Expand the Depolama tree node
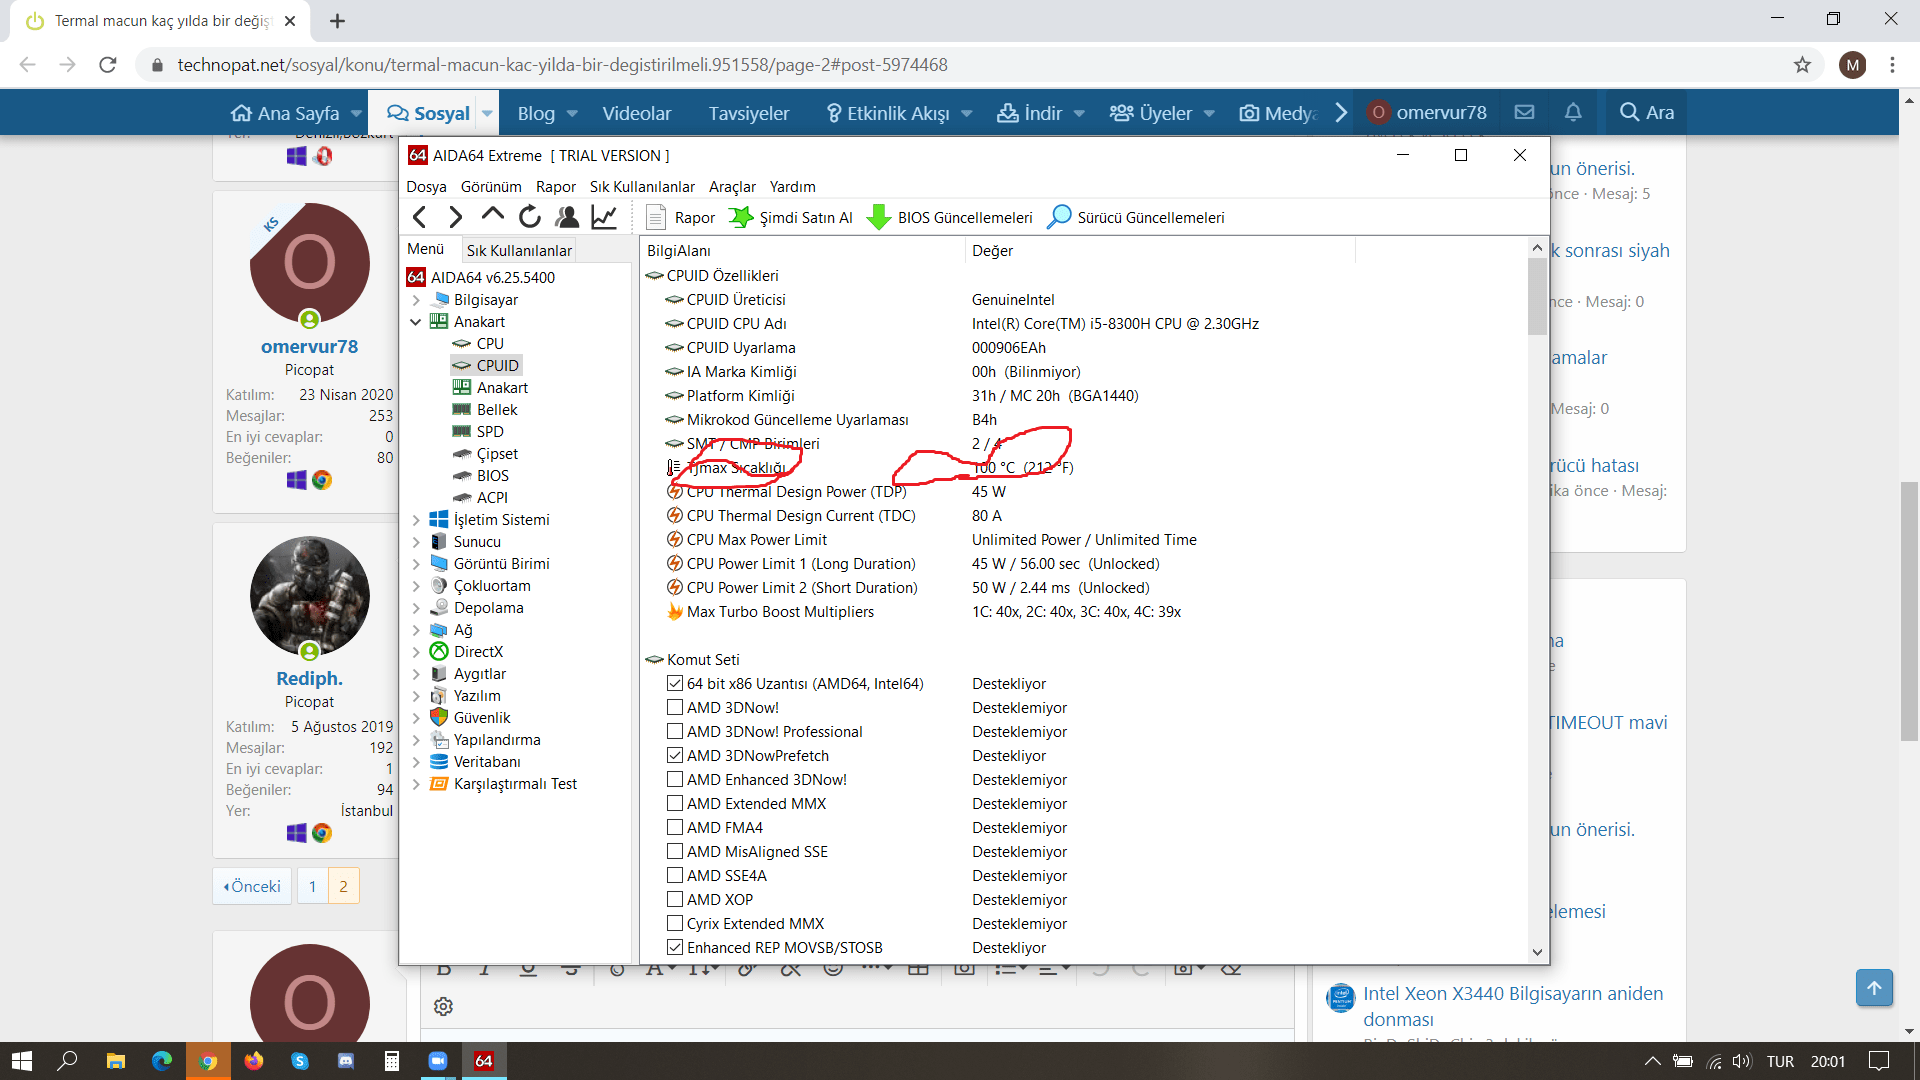The height and width of the screenshot is (1080, 1920). tap(416, 608)
